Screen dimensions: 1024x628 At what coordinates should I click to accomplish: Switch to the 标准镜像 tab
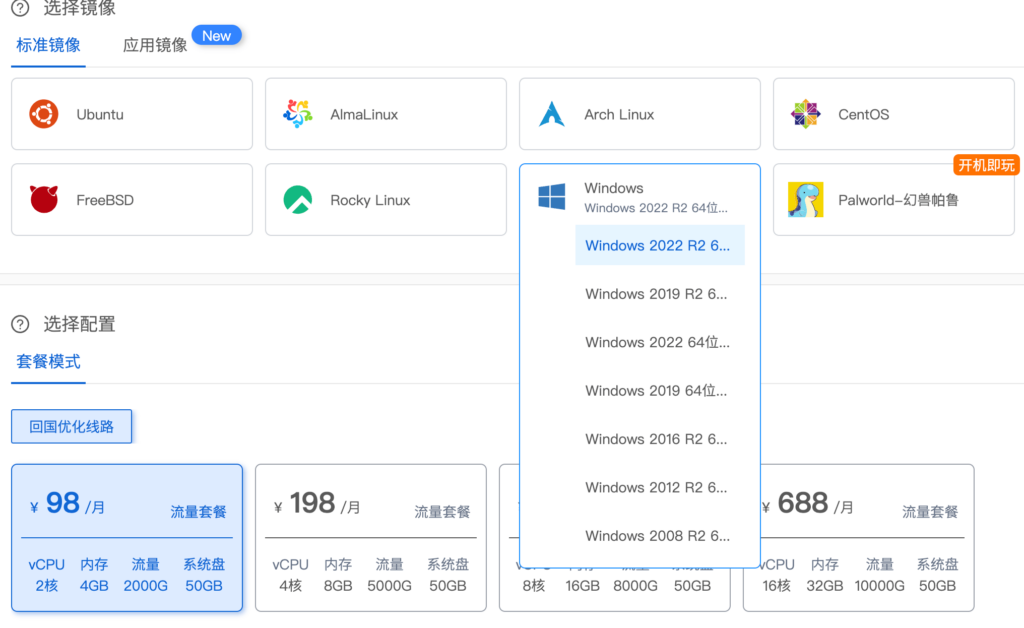coord(48,45)
